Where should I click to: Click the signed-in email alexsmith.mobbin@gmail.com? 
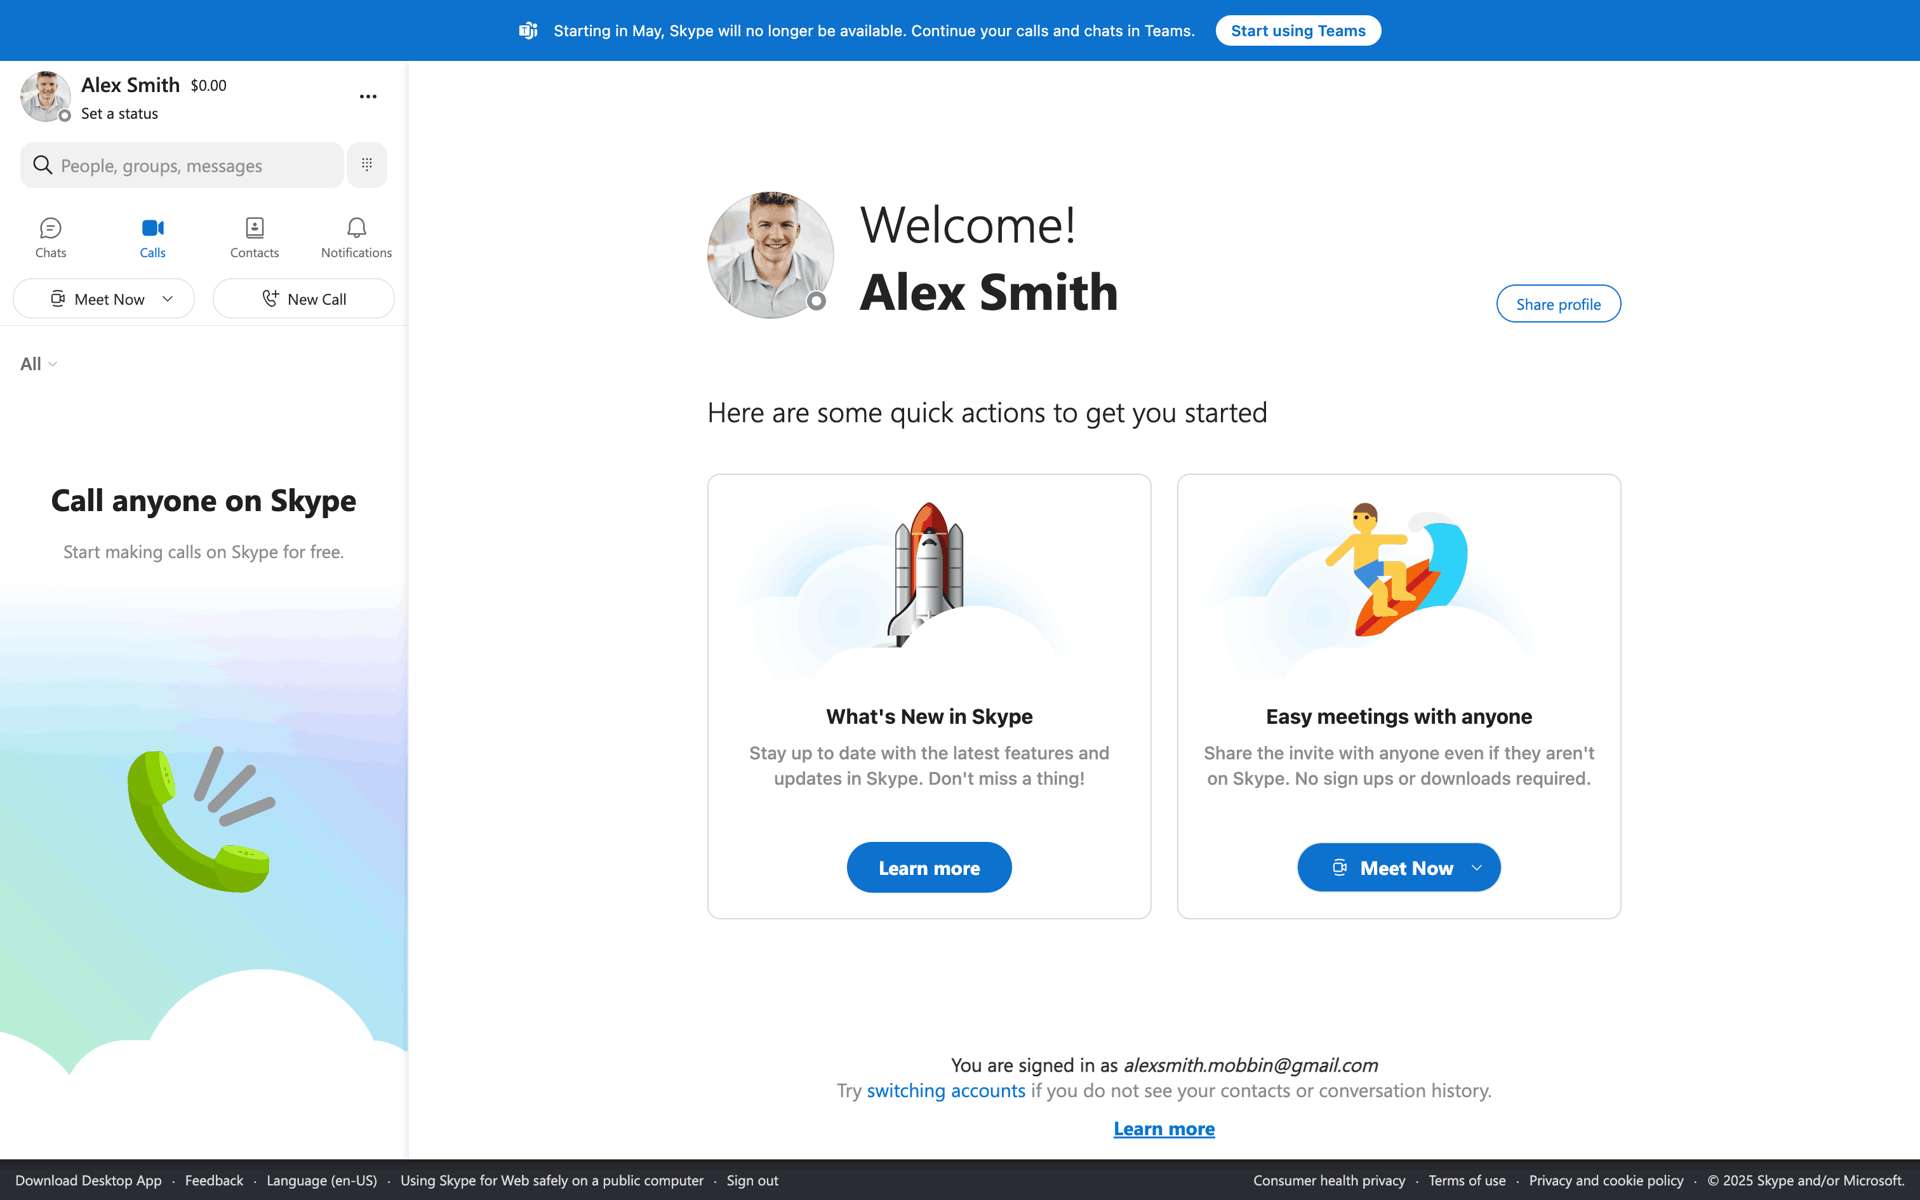pos(1250,1065)
